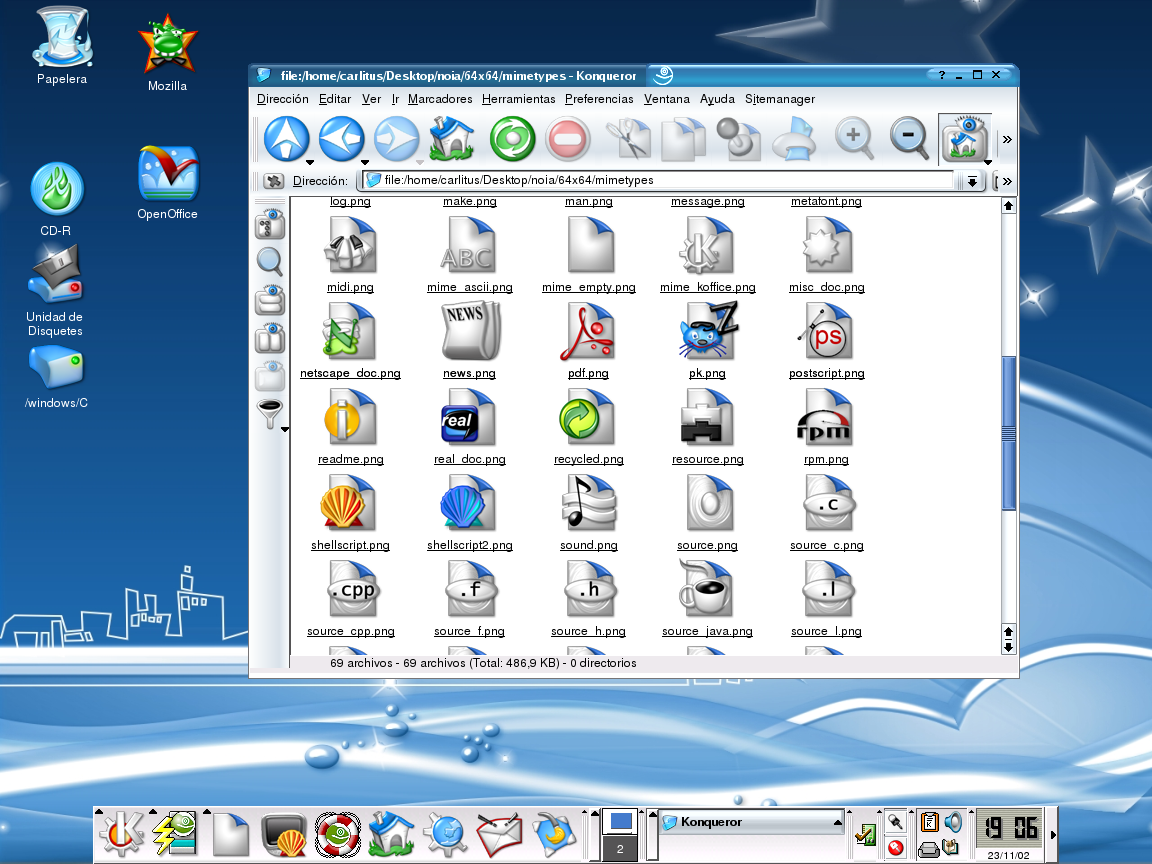Image resolution: width=1152 pixels, height=864 pixels.
Task: Open the postscript.png file link
Action: pyautogui.click(x=827, y=373)
